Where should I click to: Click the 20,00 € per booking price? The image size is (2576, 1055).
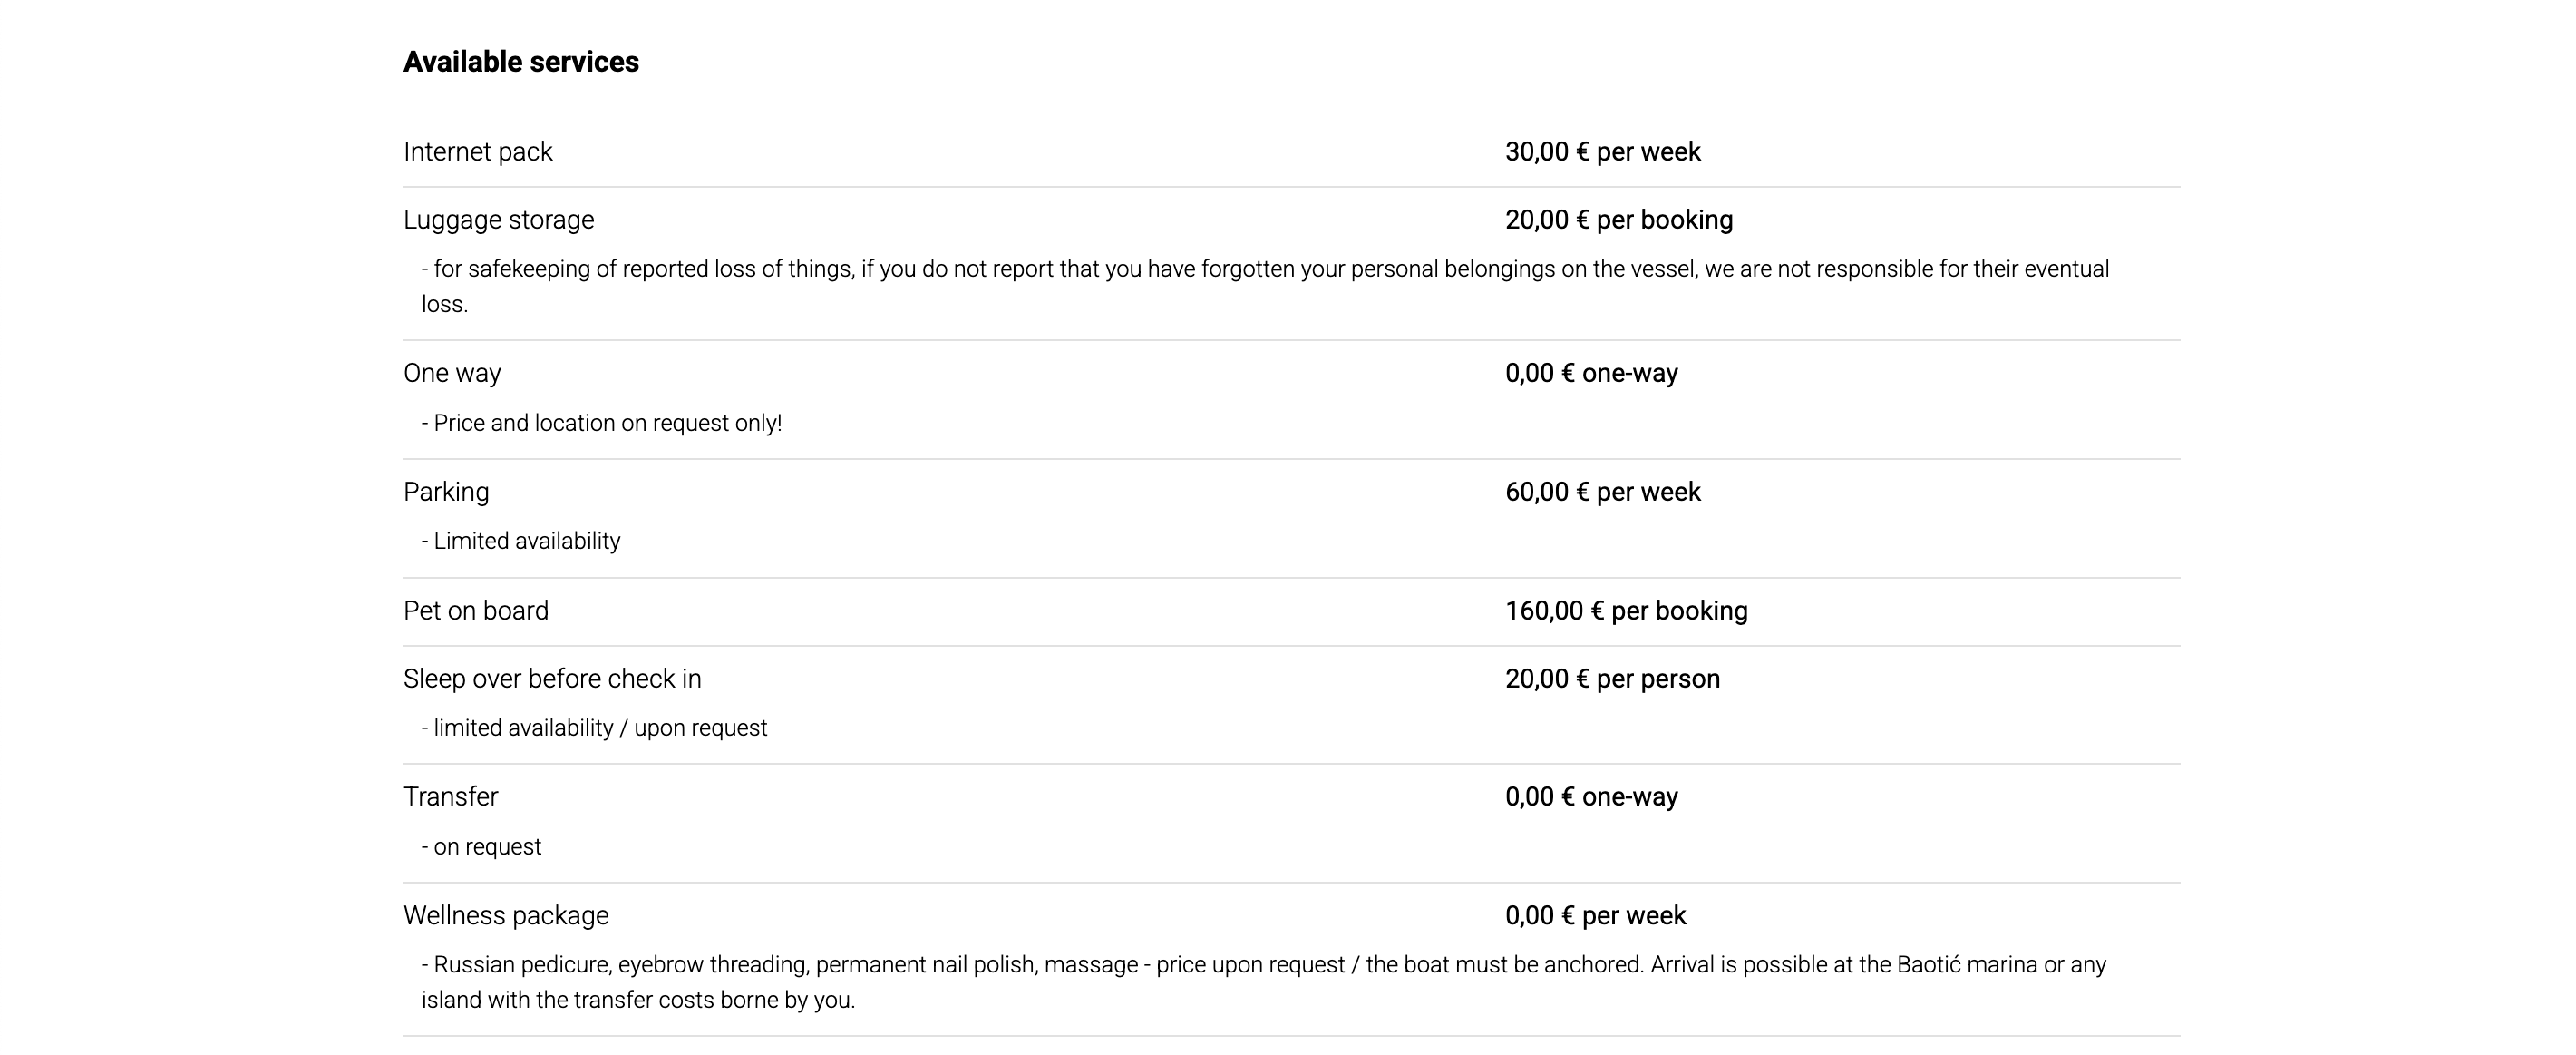click(1619, 220)
